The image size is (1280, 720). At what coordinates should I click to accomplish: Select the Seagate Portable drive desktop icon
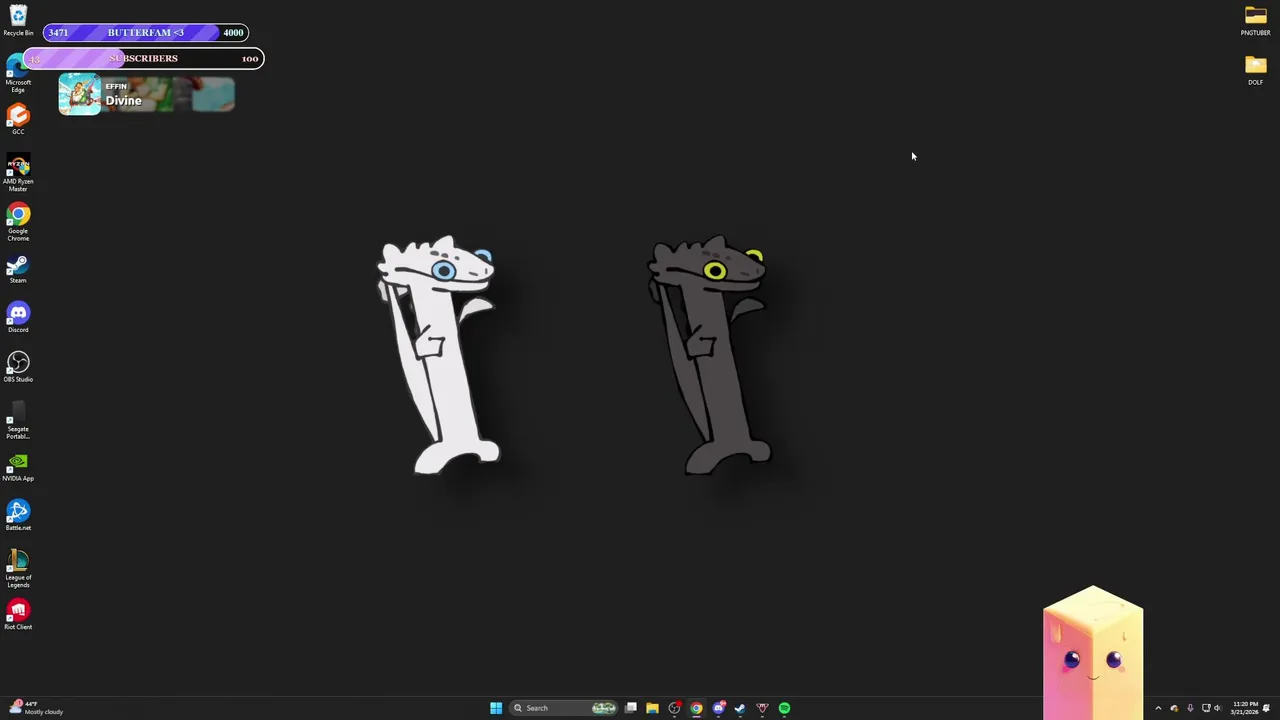click(x=18, y=420)
